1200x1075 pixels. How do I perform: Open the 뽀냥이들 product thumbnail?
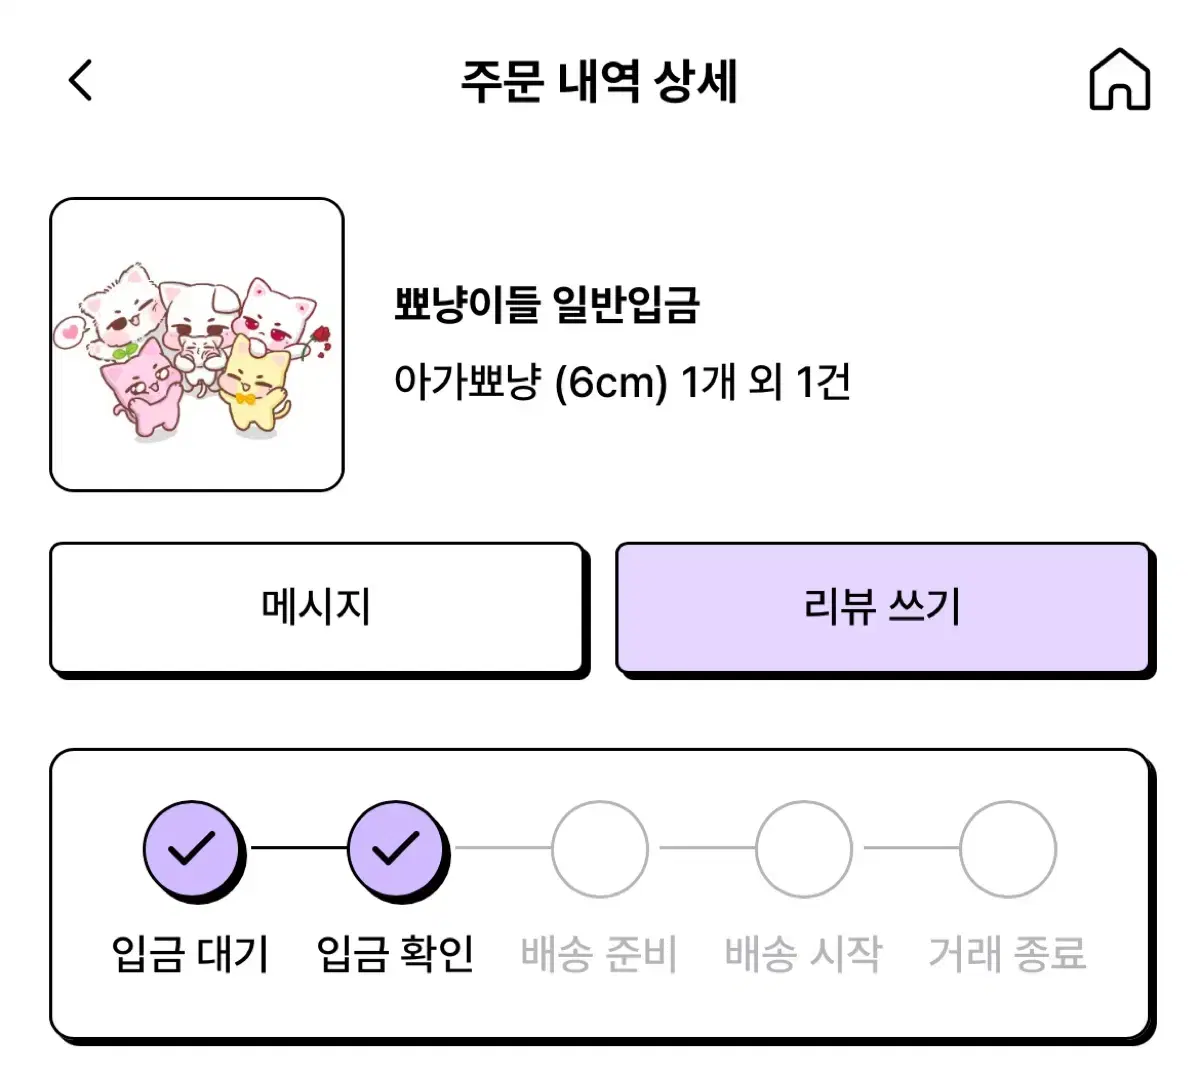point(197,344)
